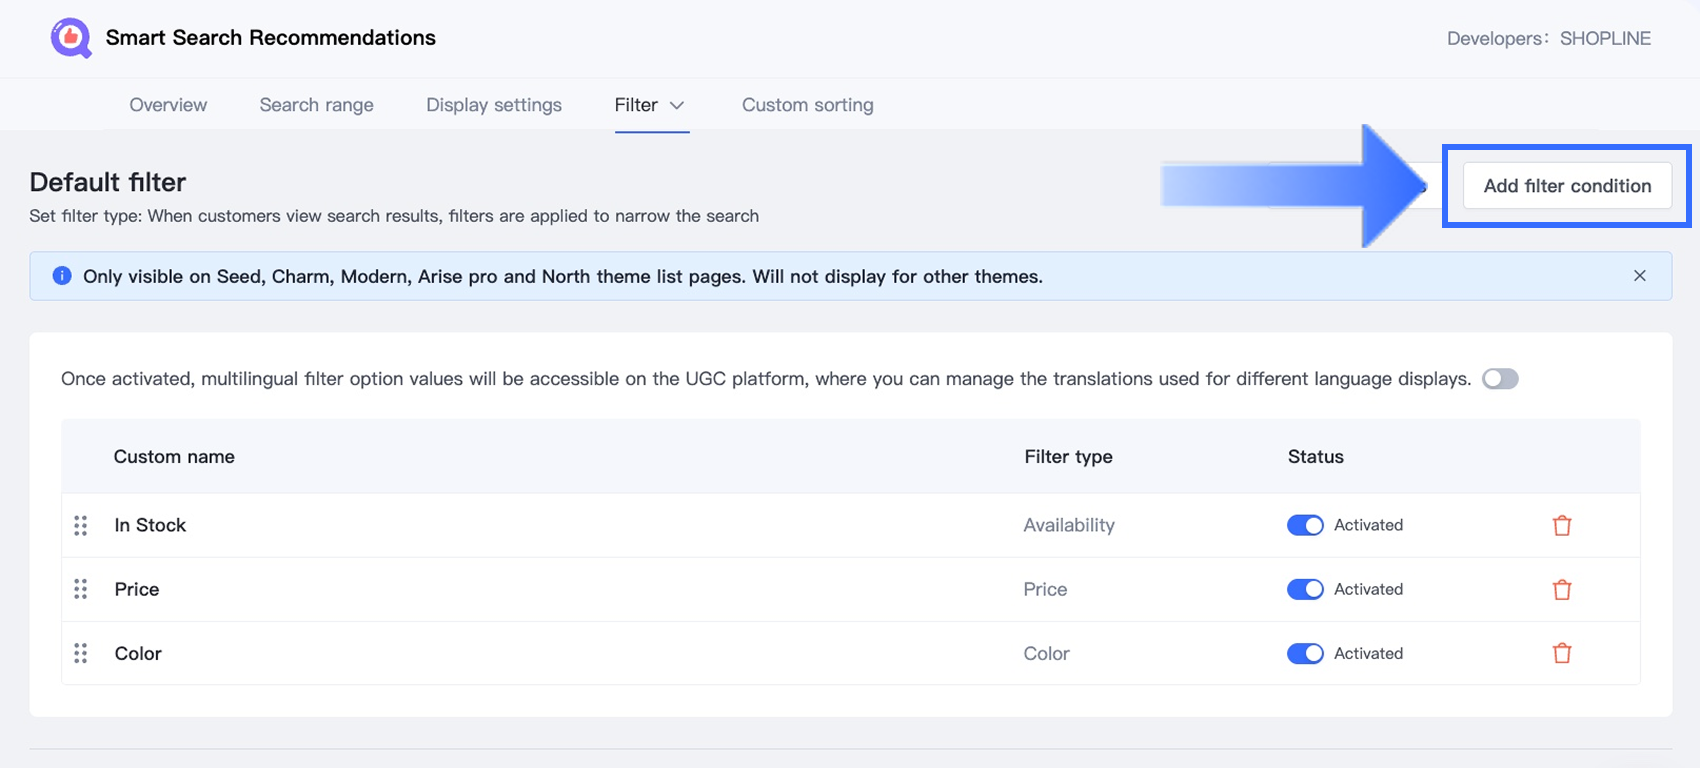Screen dimensions: 1700x768
Task: Open the Overview tab
Action: point(168,105)
